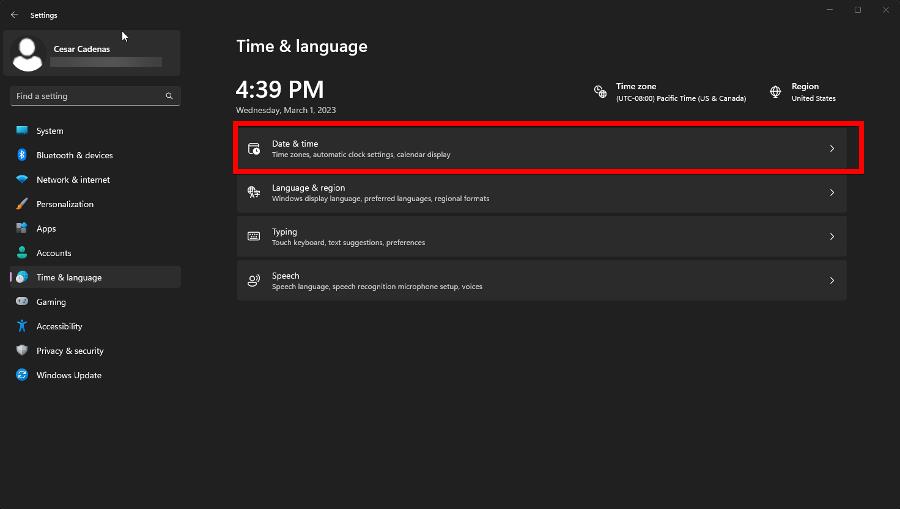900x509 pixels.
Task: Click the Typing keyboard icon
Action: pos(254,236)
